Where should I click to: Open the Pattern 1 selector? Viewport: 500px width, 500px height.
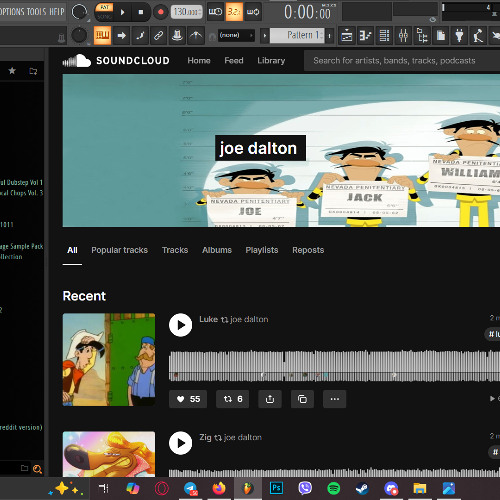tap(297, 35)
